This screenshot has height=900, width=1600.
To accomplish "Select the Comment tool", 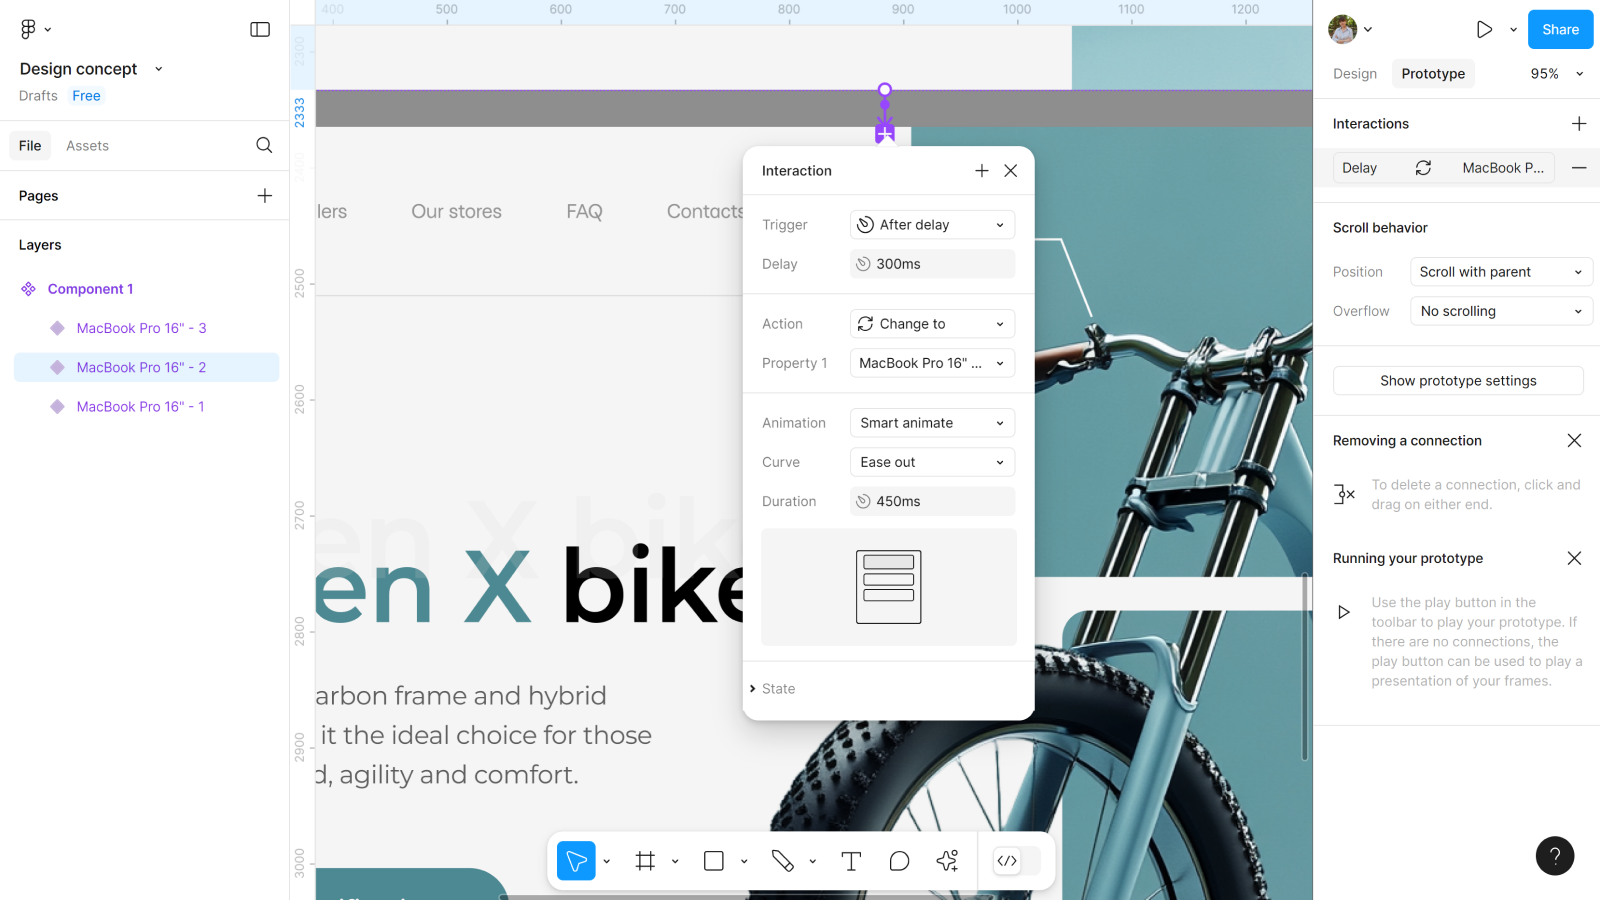I will pyautogui.click(x=899, y=861).
